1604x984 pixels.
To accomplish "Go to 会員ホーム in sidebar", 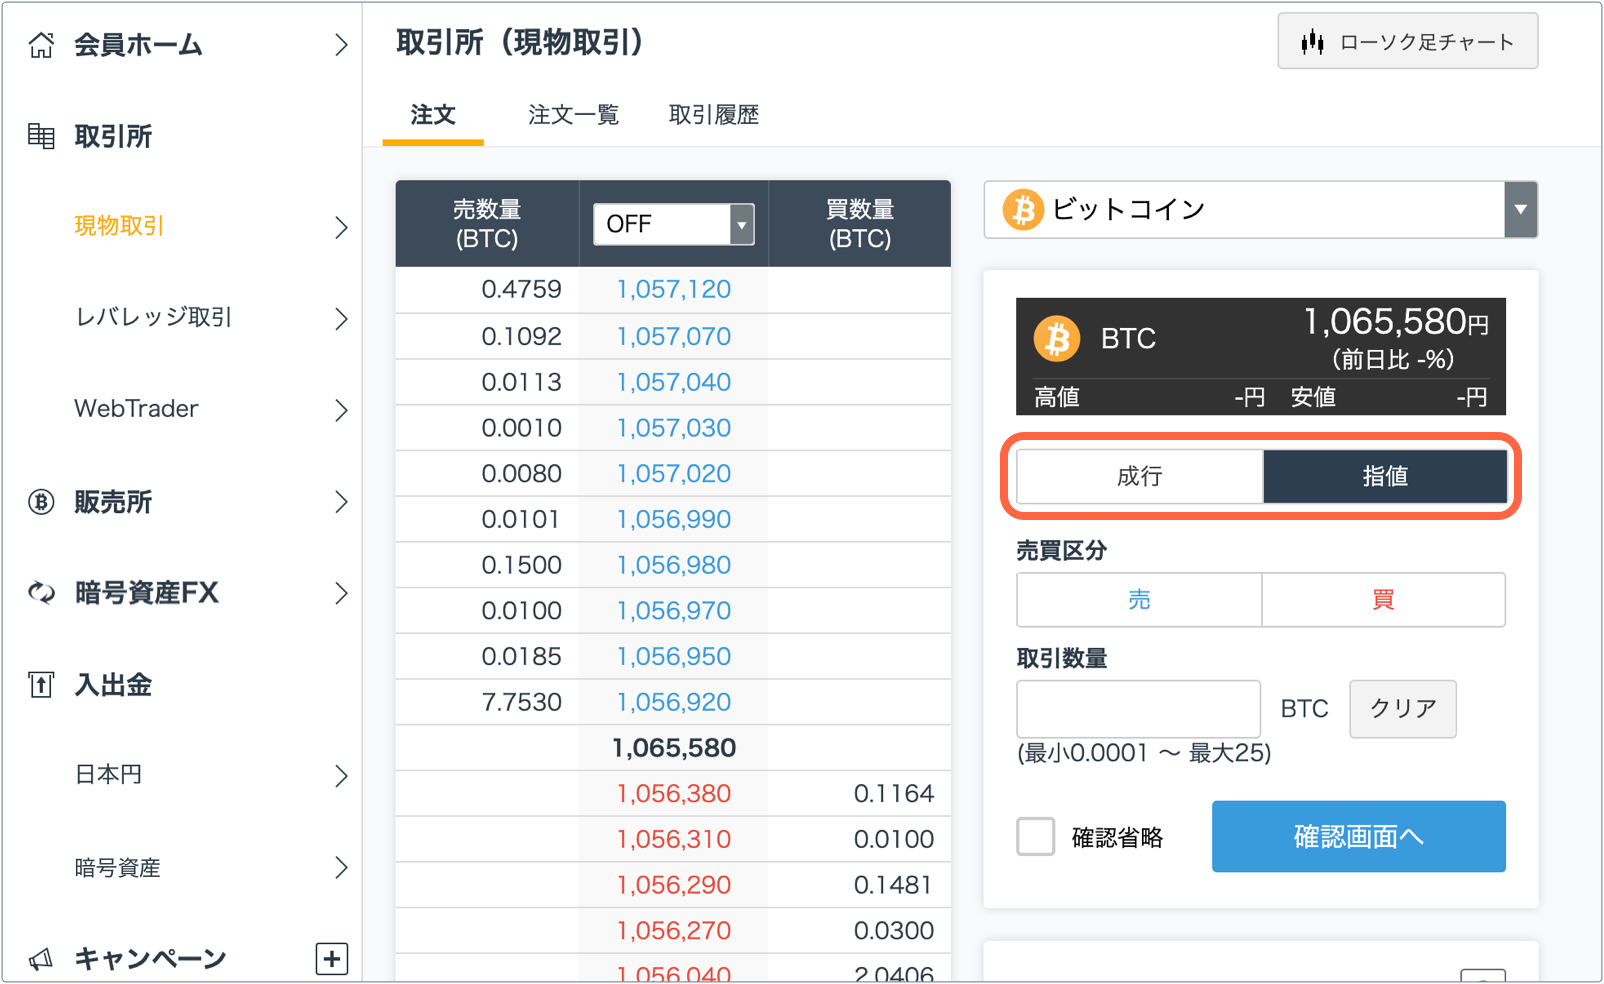I will [138, 45].
